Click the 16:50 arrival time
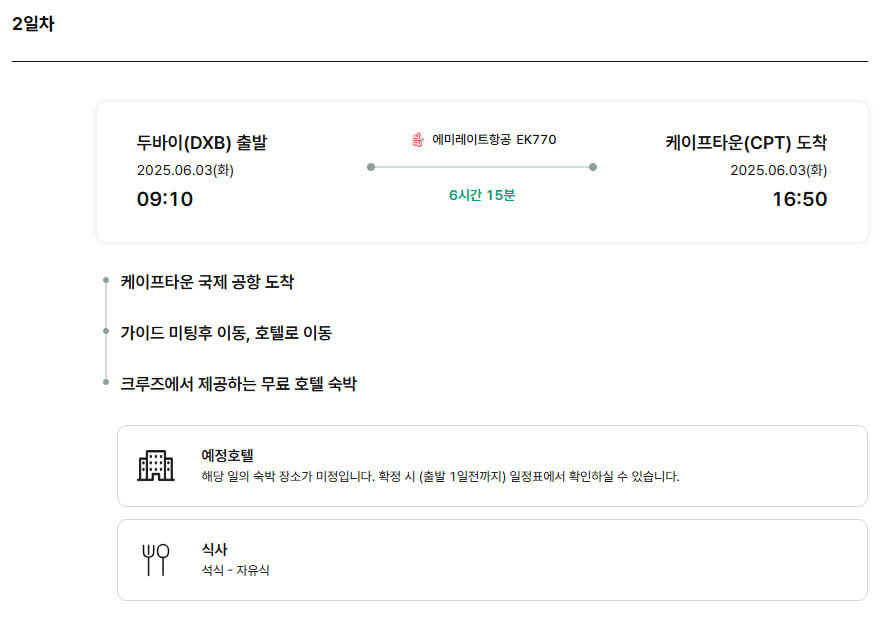 (800, 199)
